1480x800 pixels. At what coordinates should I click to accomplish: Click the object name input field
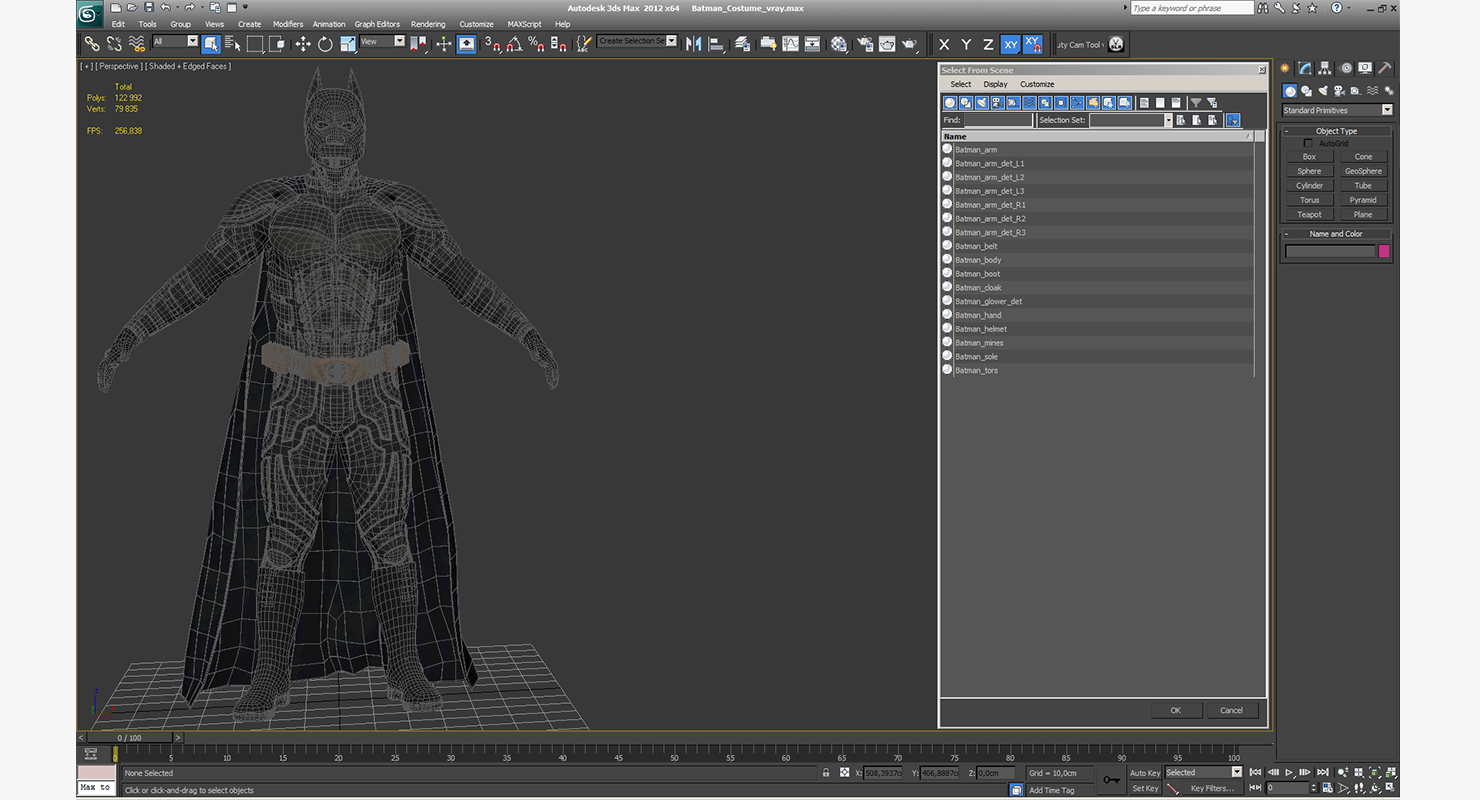[1330, 251]
